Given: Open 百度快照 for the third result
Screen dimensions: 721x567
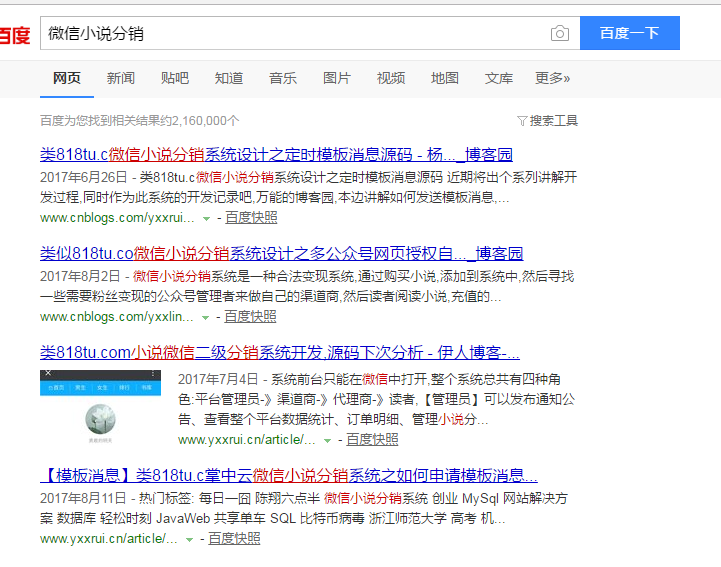Looking at the screenshot, I should point(372,440).
